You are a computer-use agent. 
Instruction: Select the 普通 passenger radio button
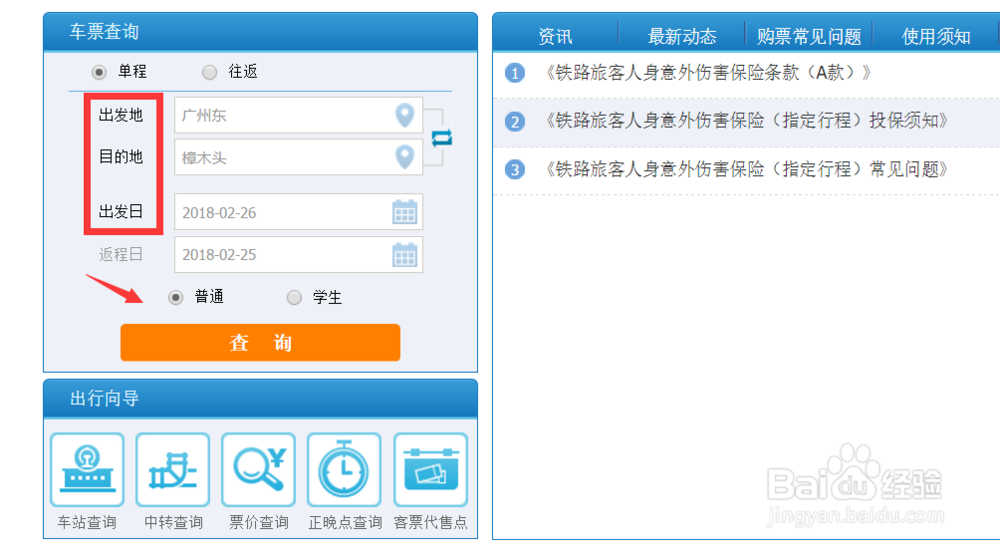coord(175,297)
